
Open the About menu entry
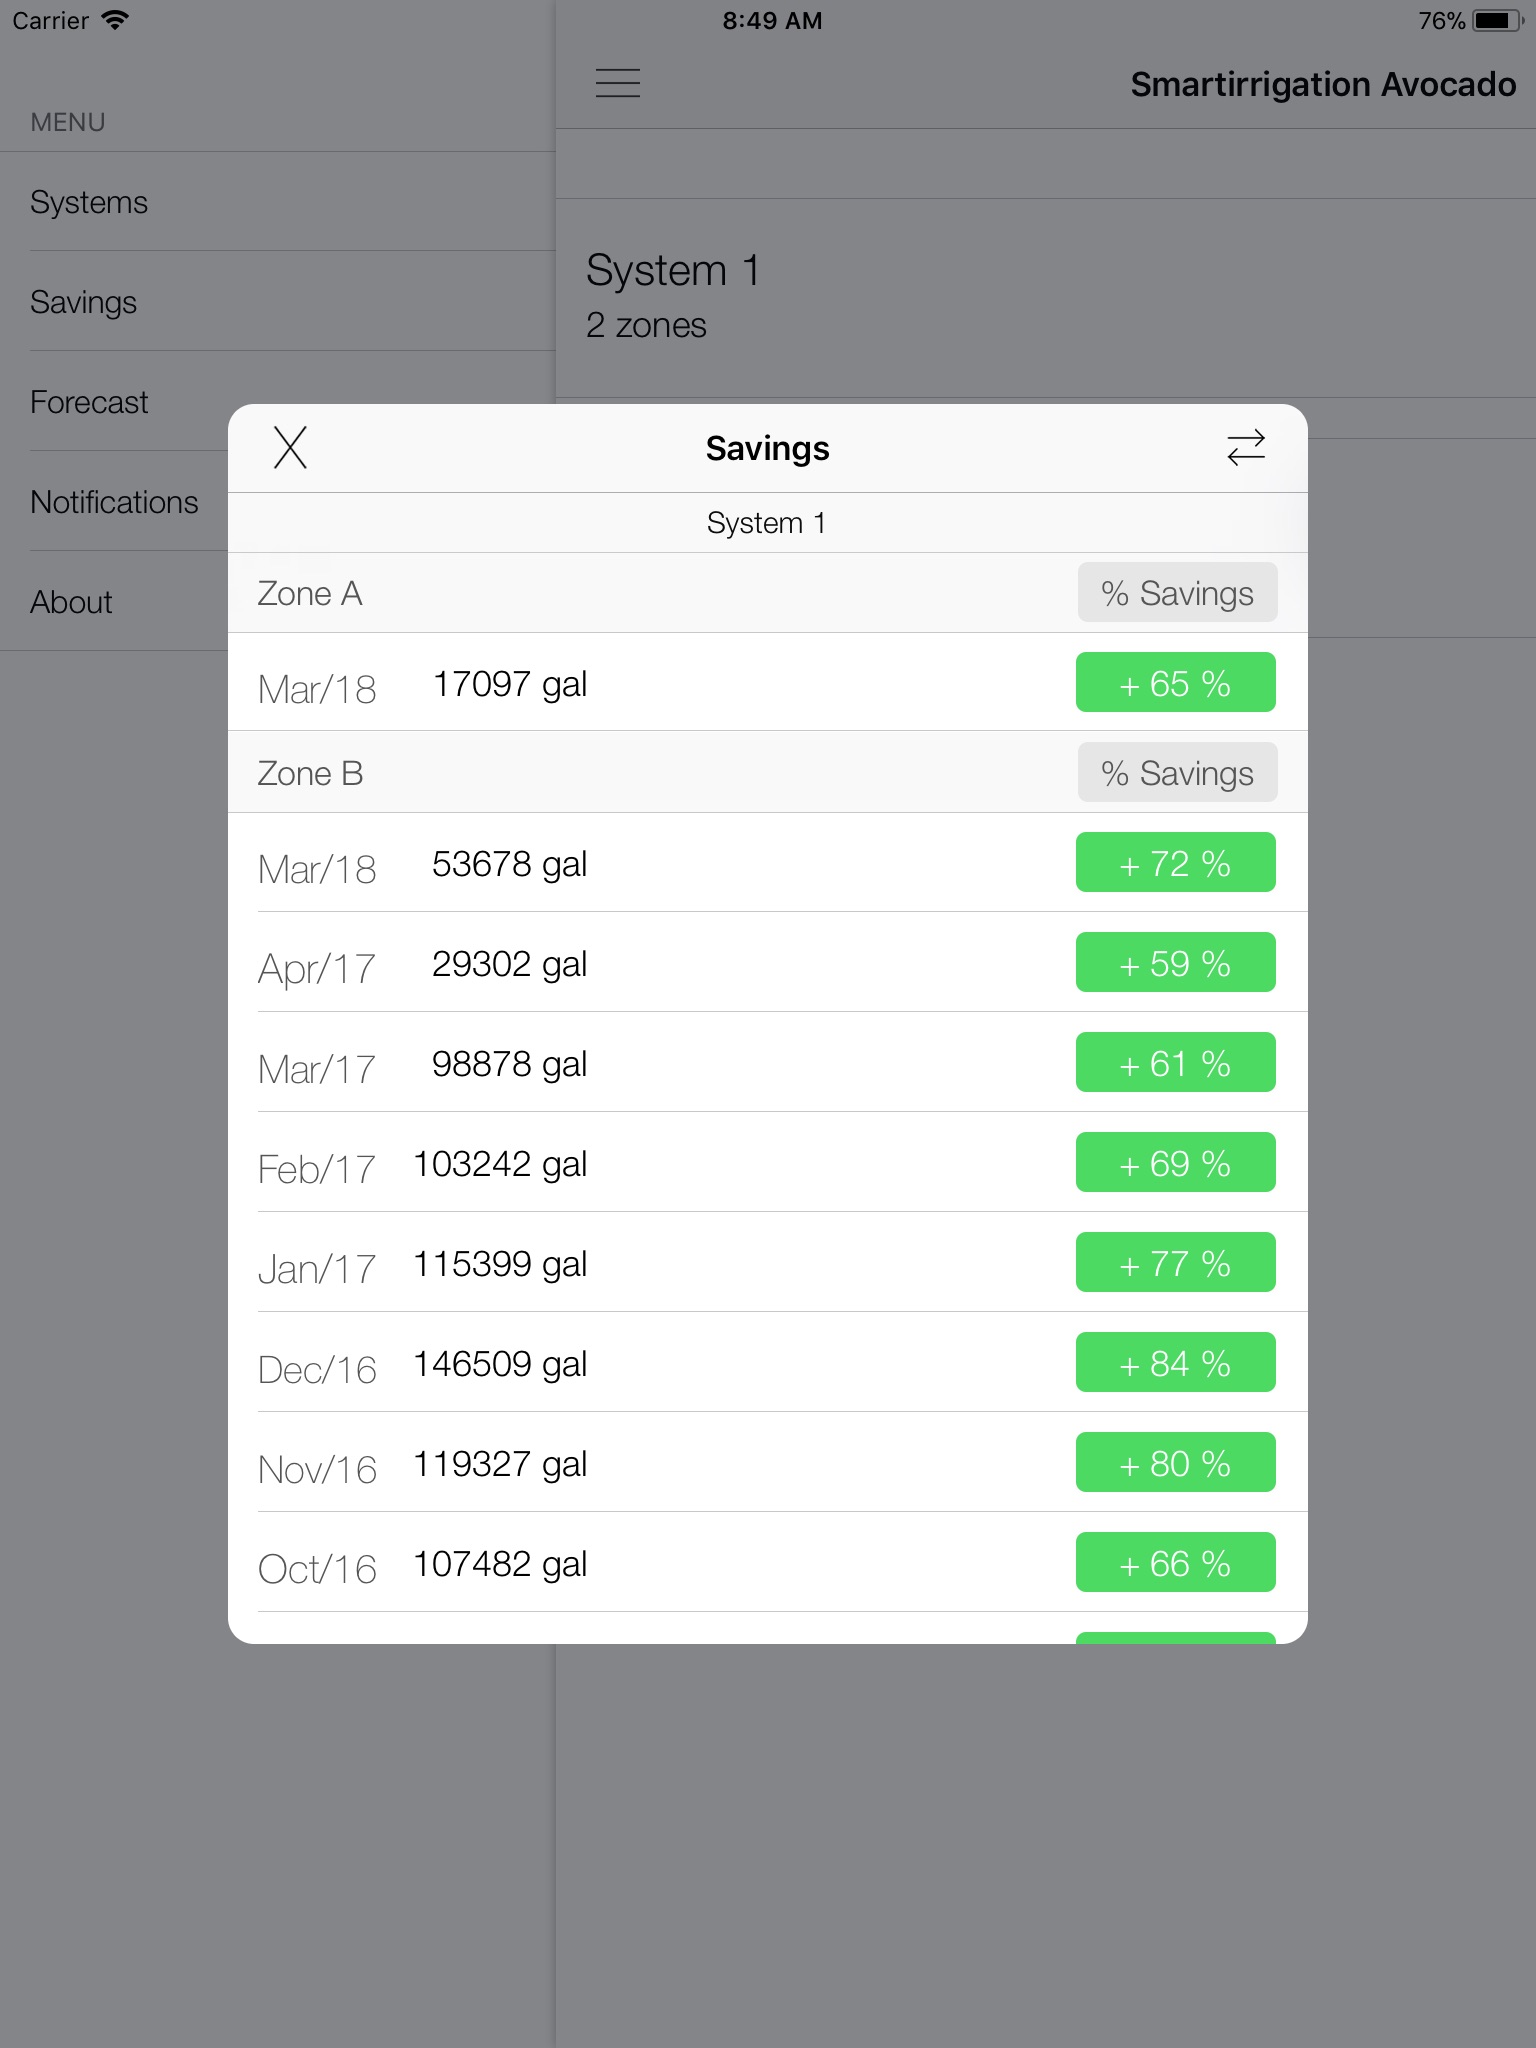71,602
